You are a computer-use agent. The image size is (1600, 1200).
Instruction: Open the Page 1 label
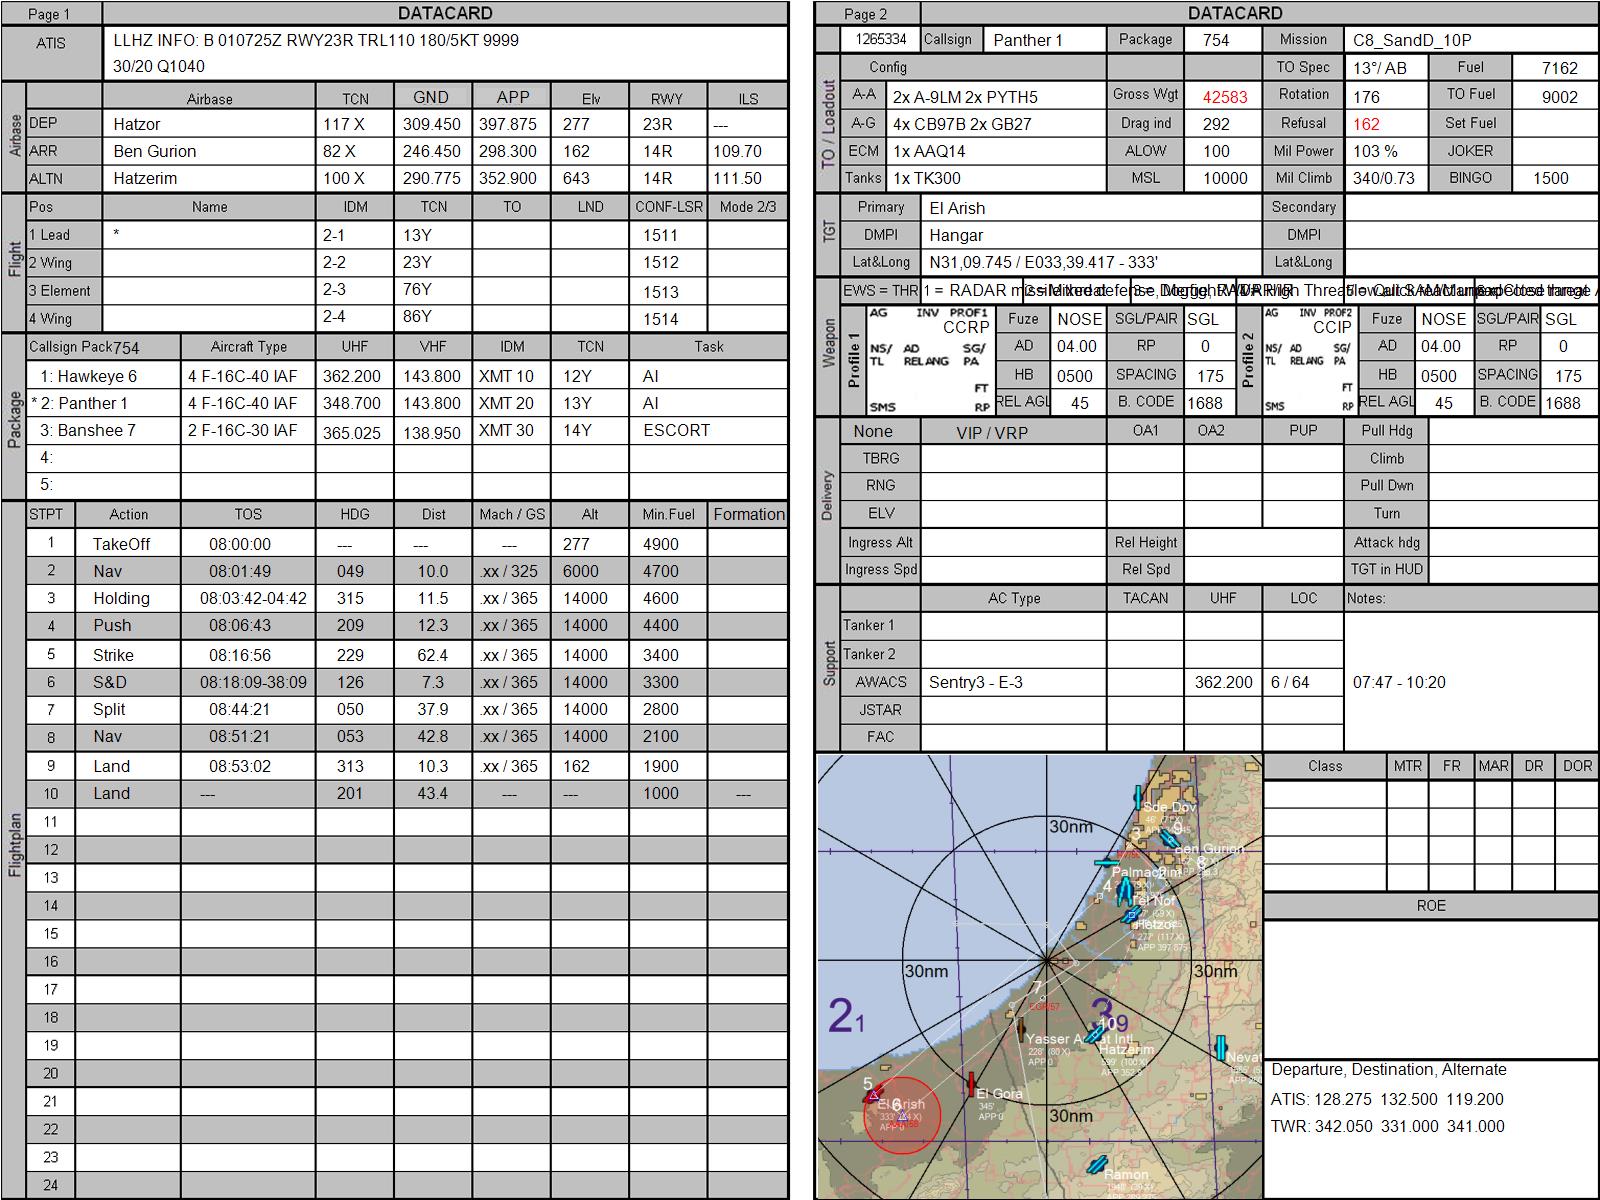point(50,14)
